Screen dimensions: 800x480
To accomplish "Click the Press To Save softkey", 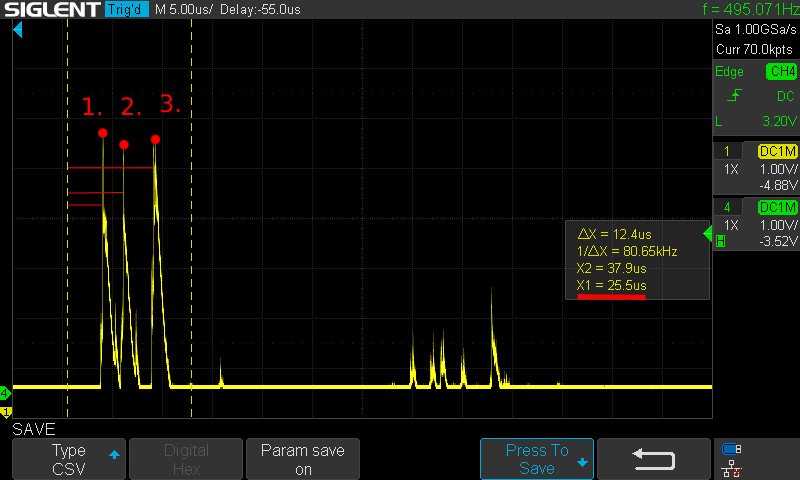I will [537, 459].
